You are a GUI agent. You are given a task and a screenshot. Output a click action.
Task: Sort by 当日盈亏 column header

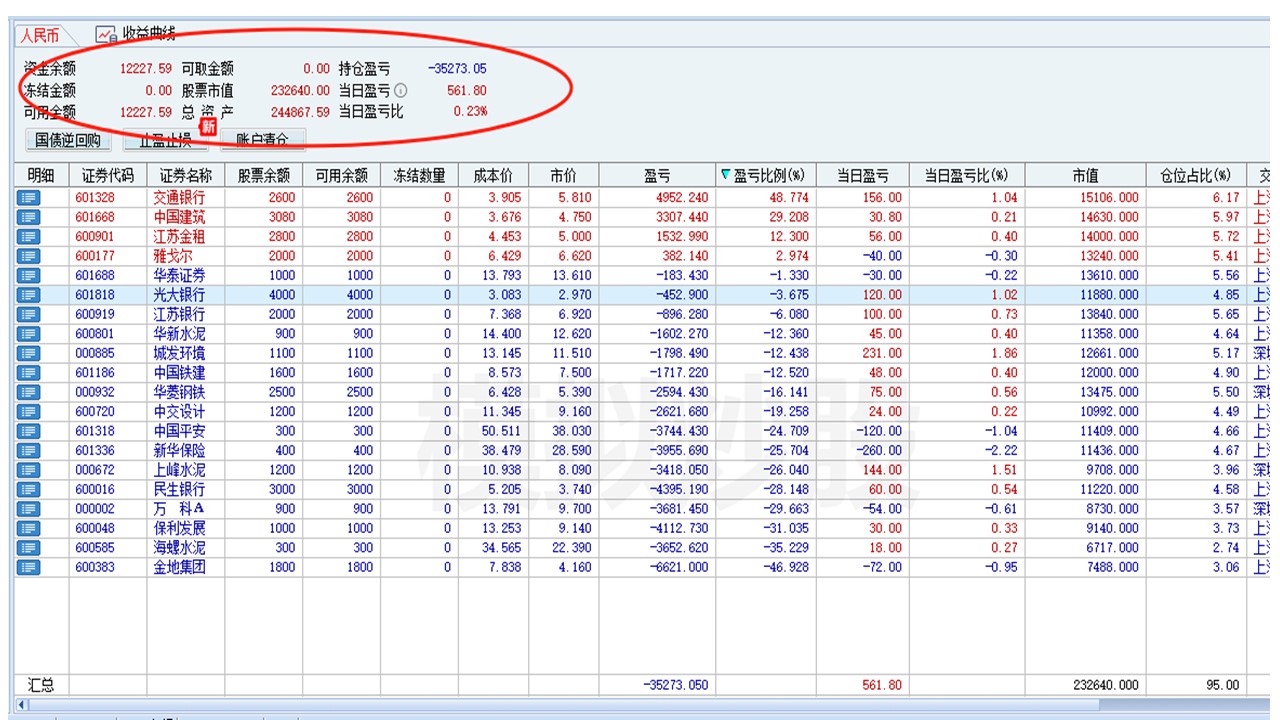864,176
